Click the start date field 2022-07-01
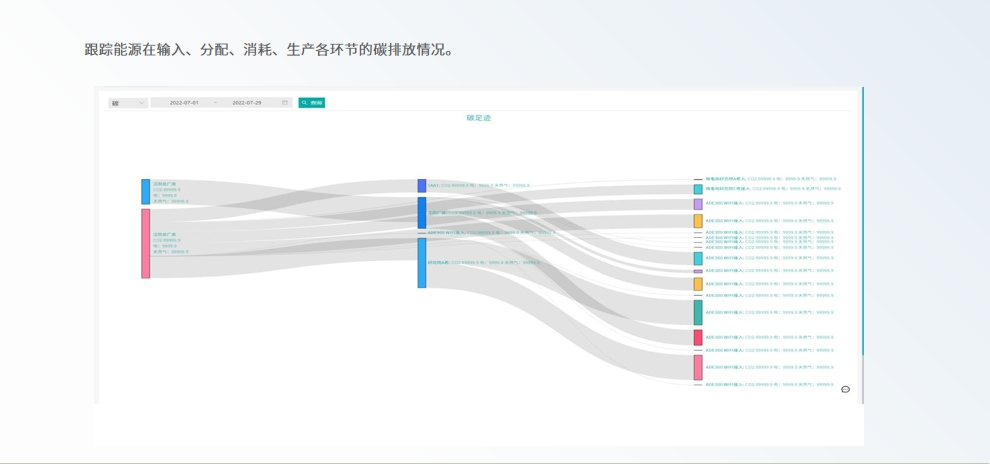The height and width of the screenshot is (464, 990). coord(184,103)
